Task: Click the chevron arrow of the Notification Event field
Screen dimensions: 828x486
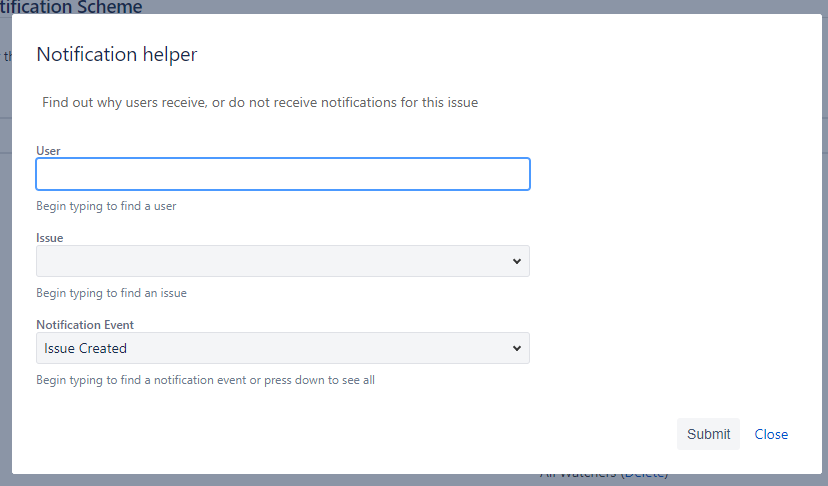Action: [x=517, y=348]
